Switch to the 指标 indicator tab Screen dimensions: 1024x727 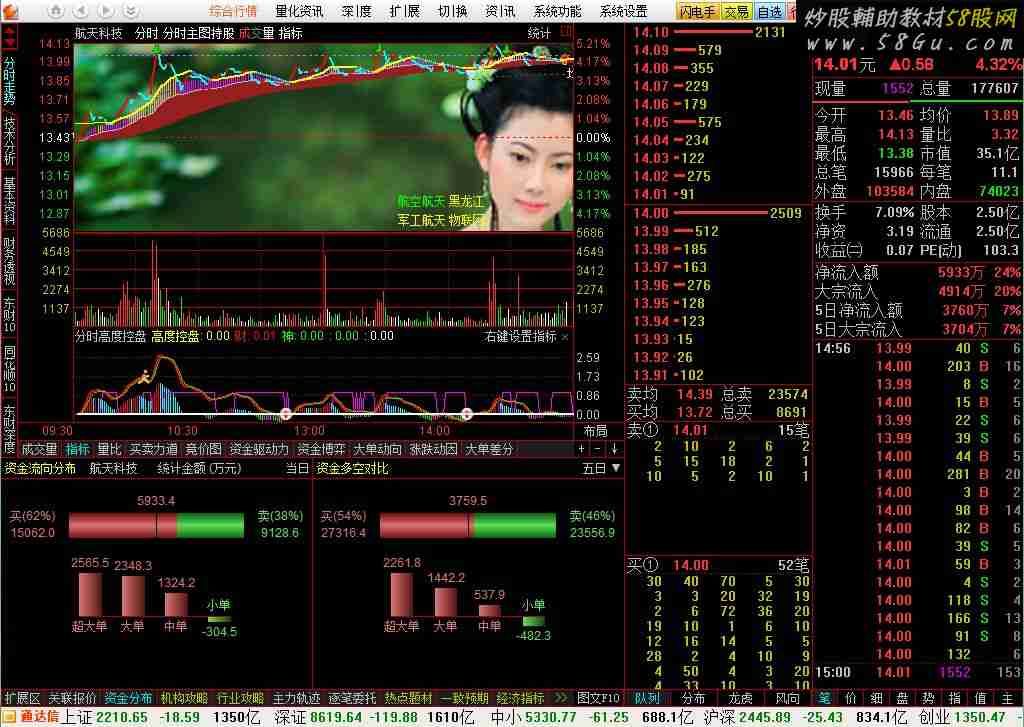pos(78,449)
